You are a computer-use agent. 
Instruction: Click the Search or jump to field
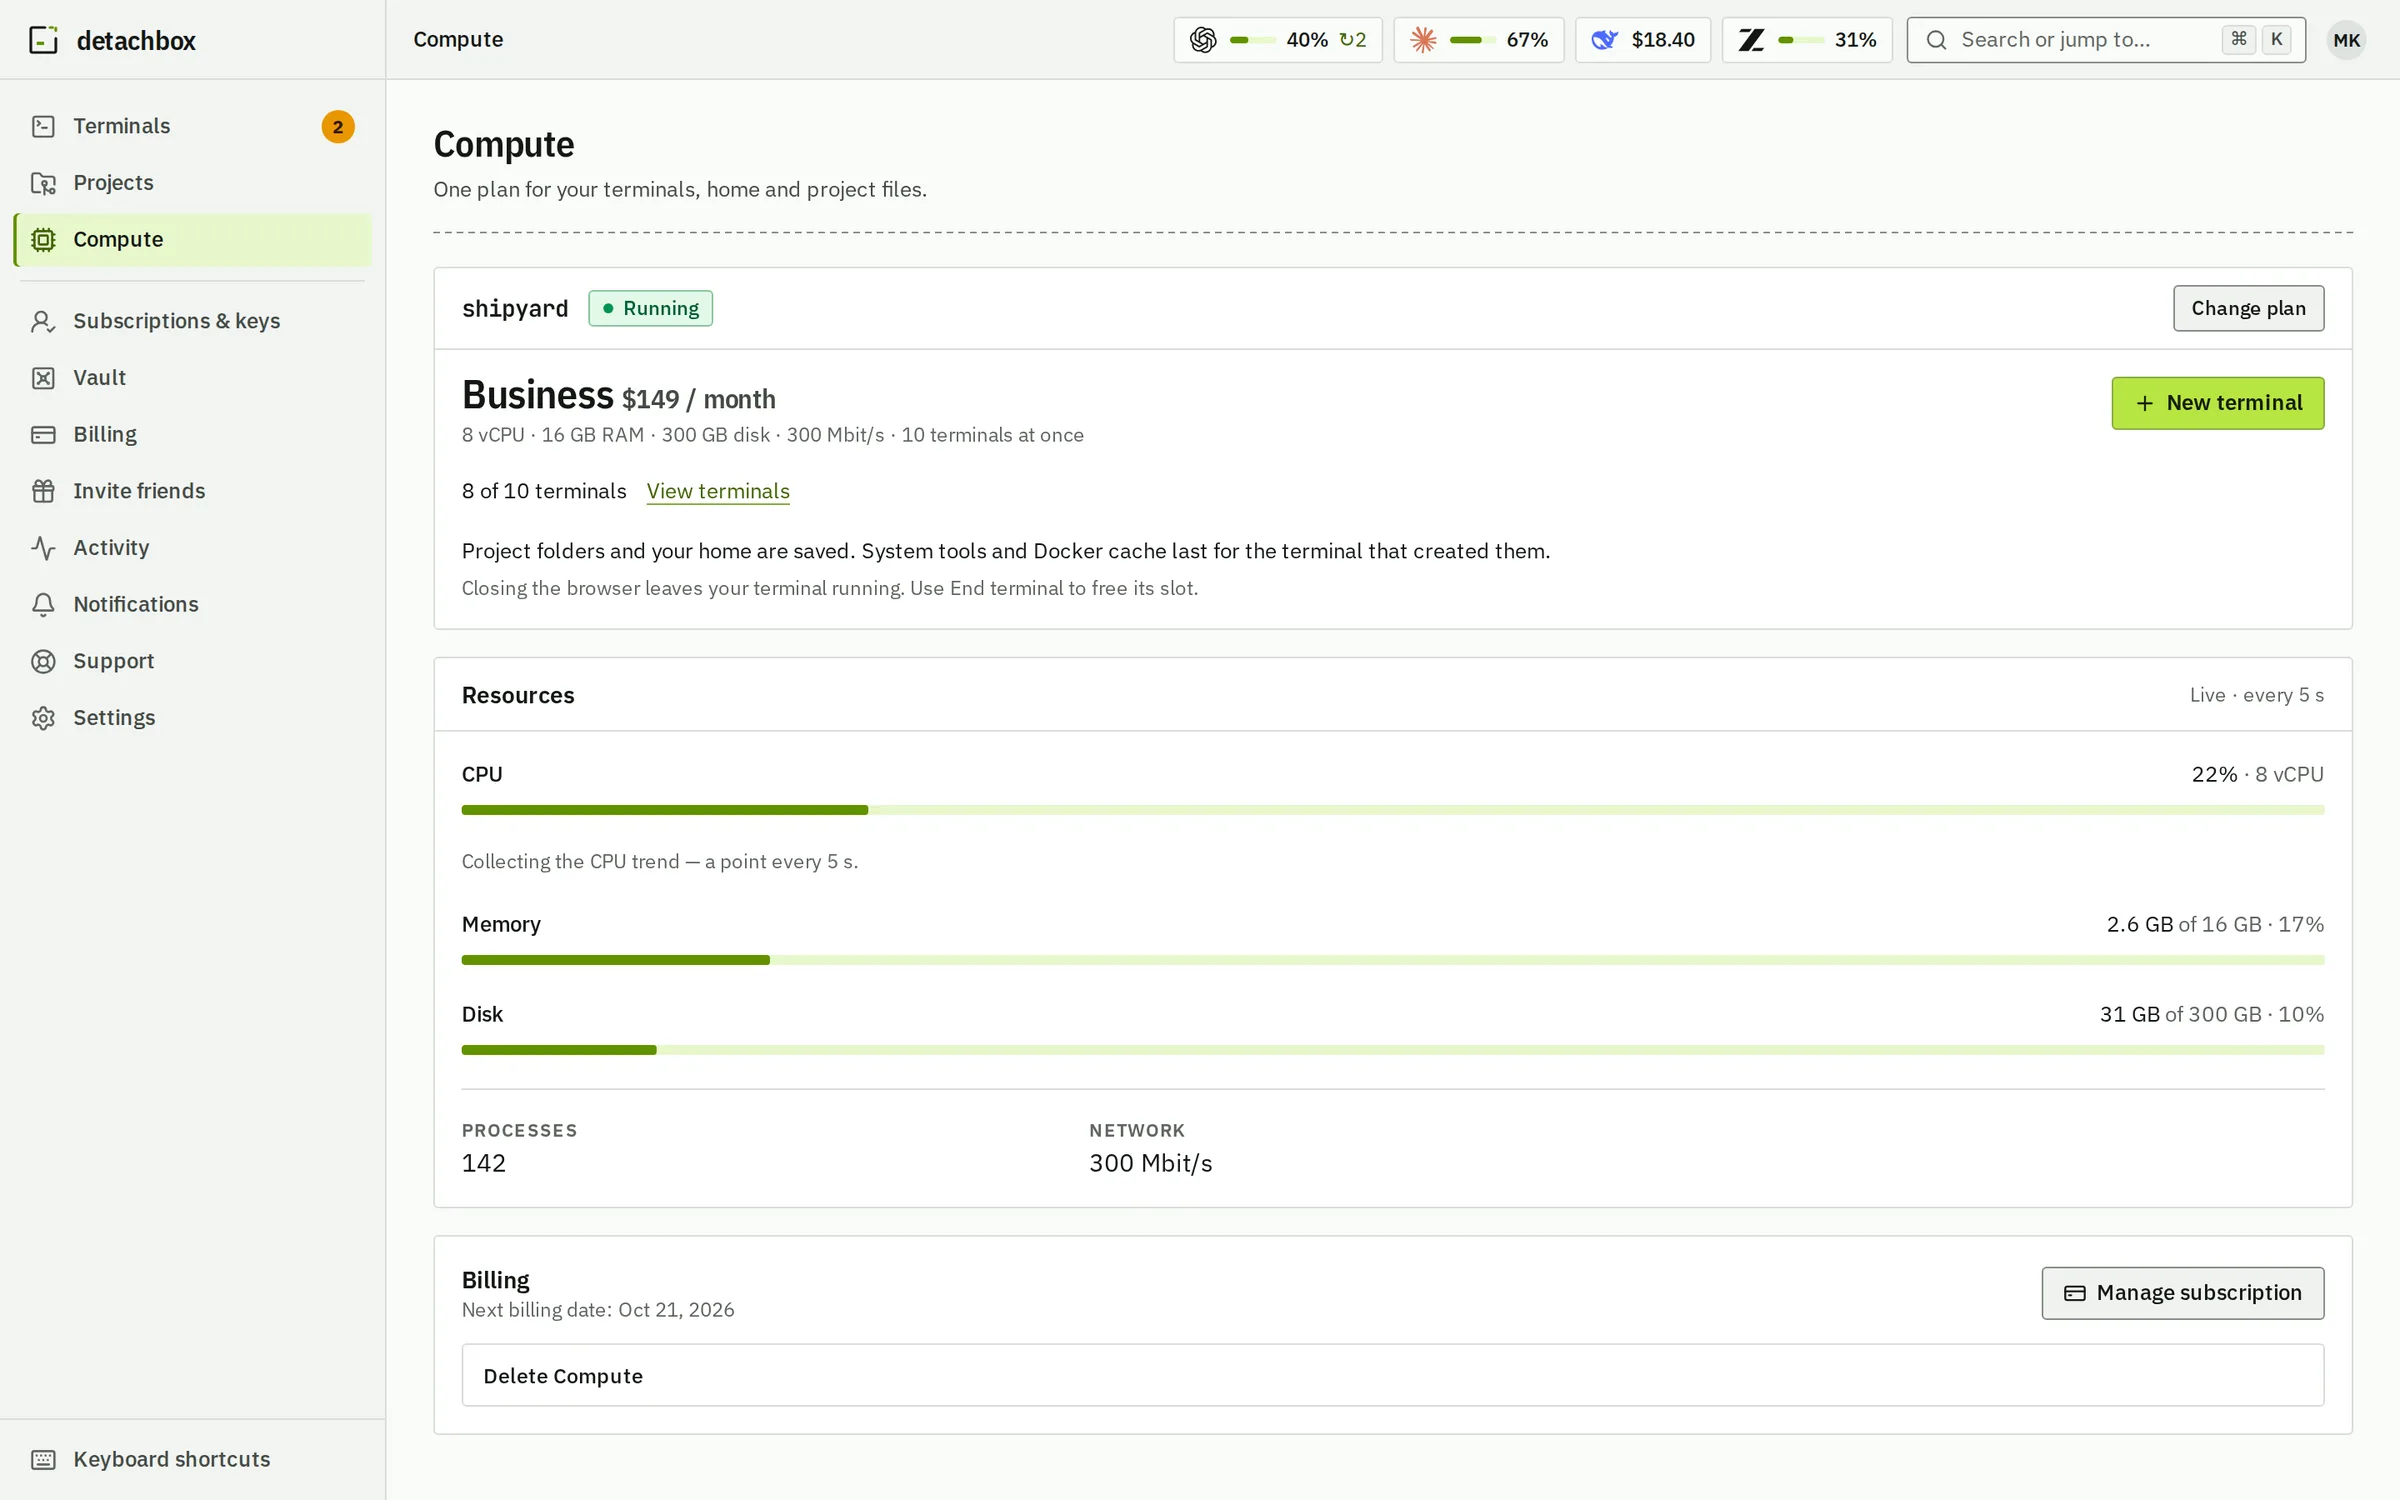(x=2106, y=40)
